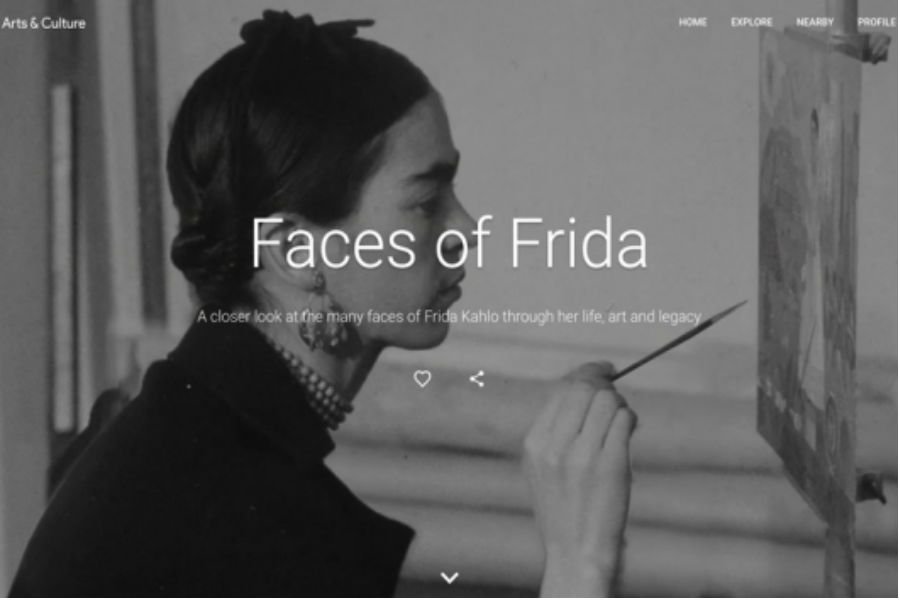This screenshot has width=900, height=600.
Task: Expand the story using the down chevron
Action: tap(449, 577)
